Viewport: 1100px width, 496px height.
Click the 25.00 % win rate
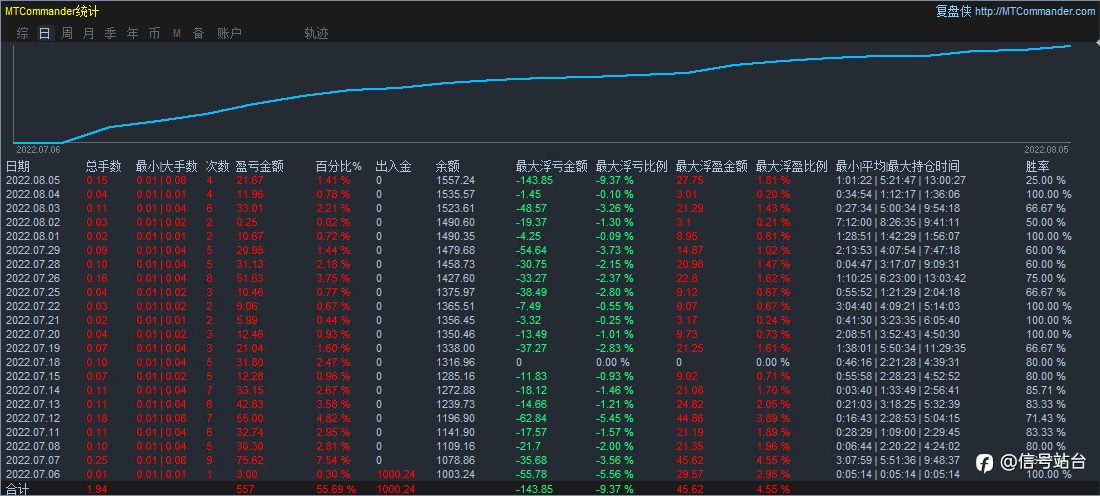pyautogui.click(x=1045, y=180)
